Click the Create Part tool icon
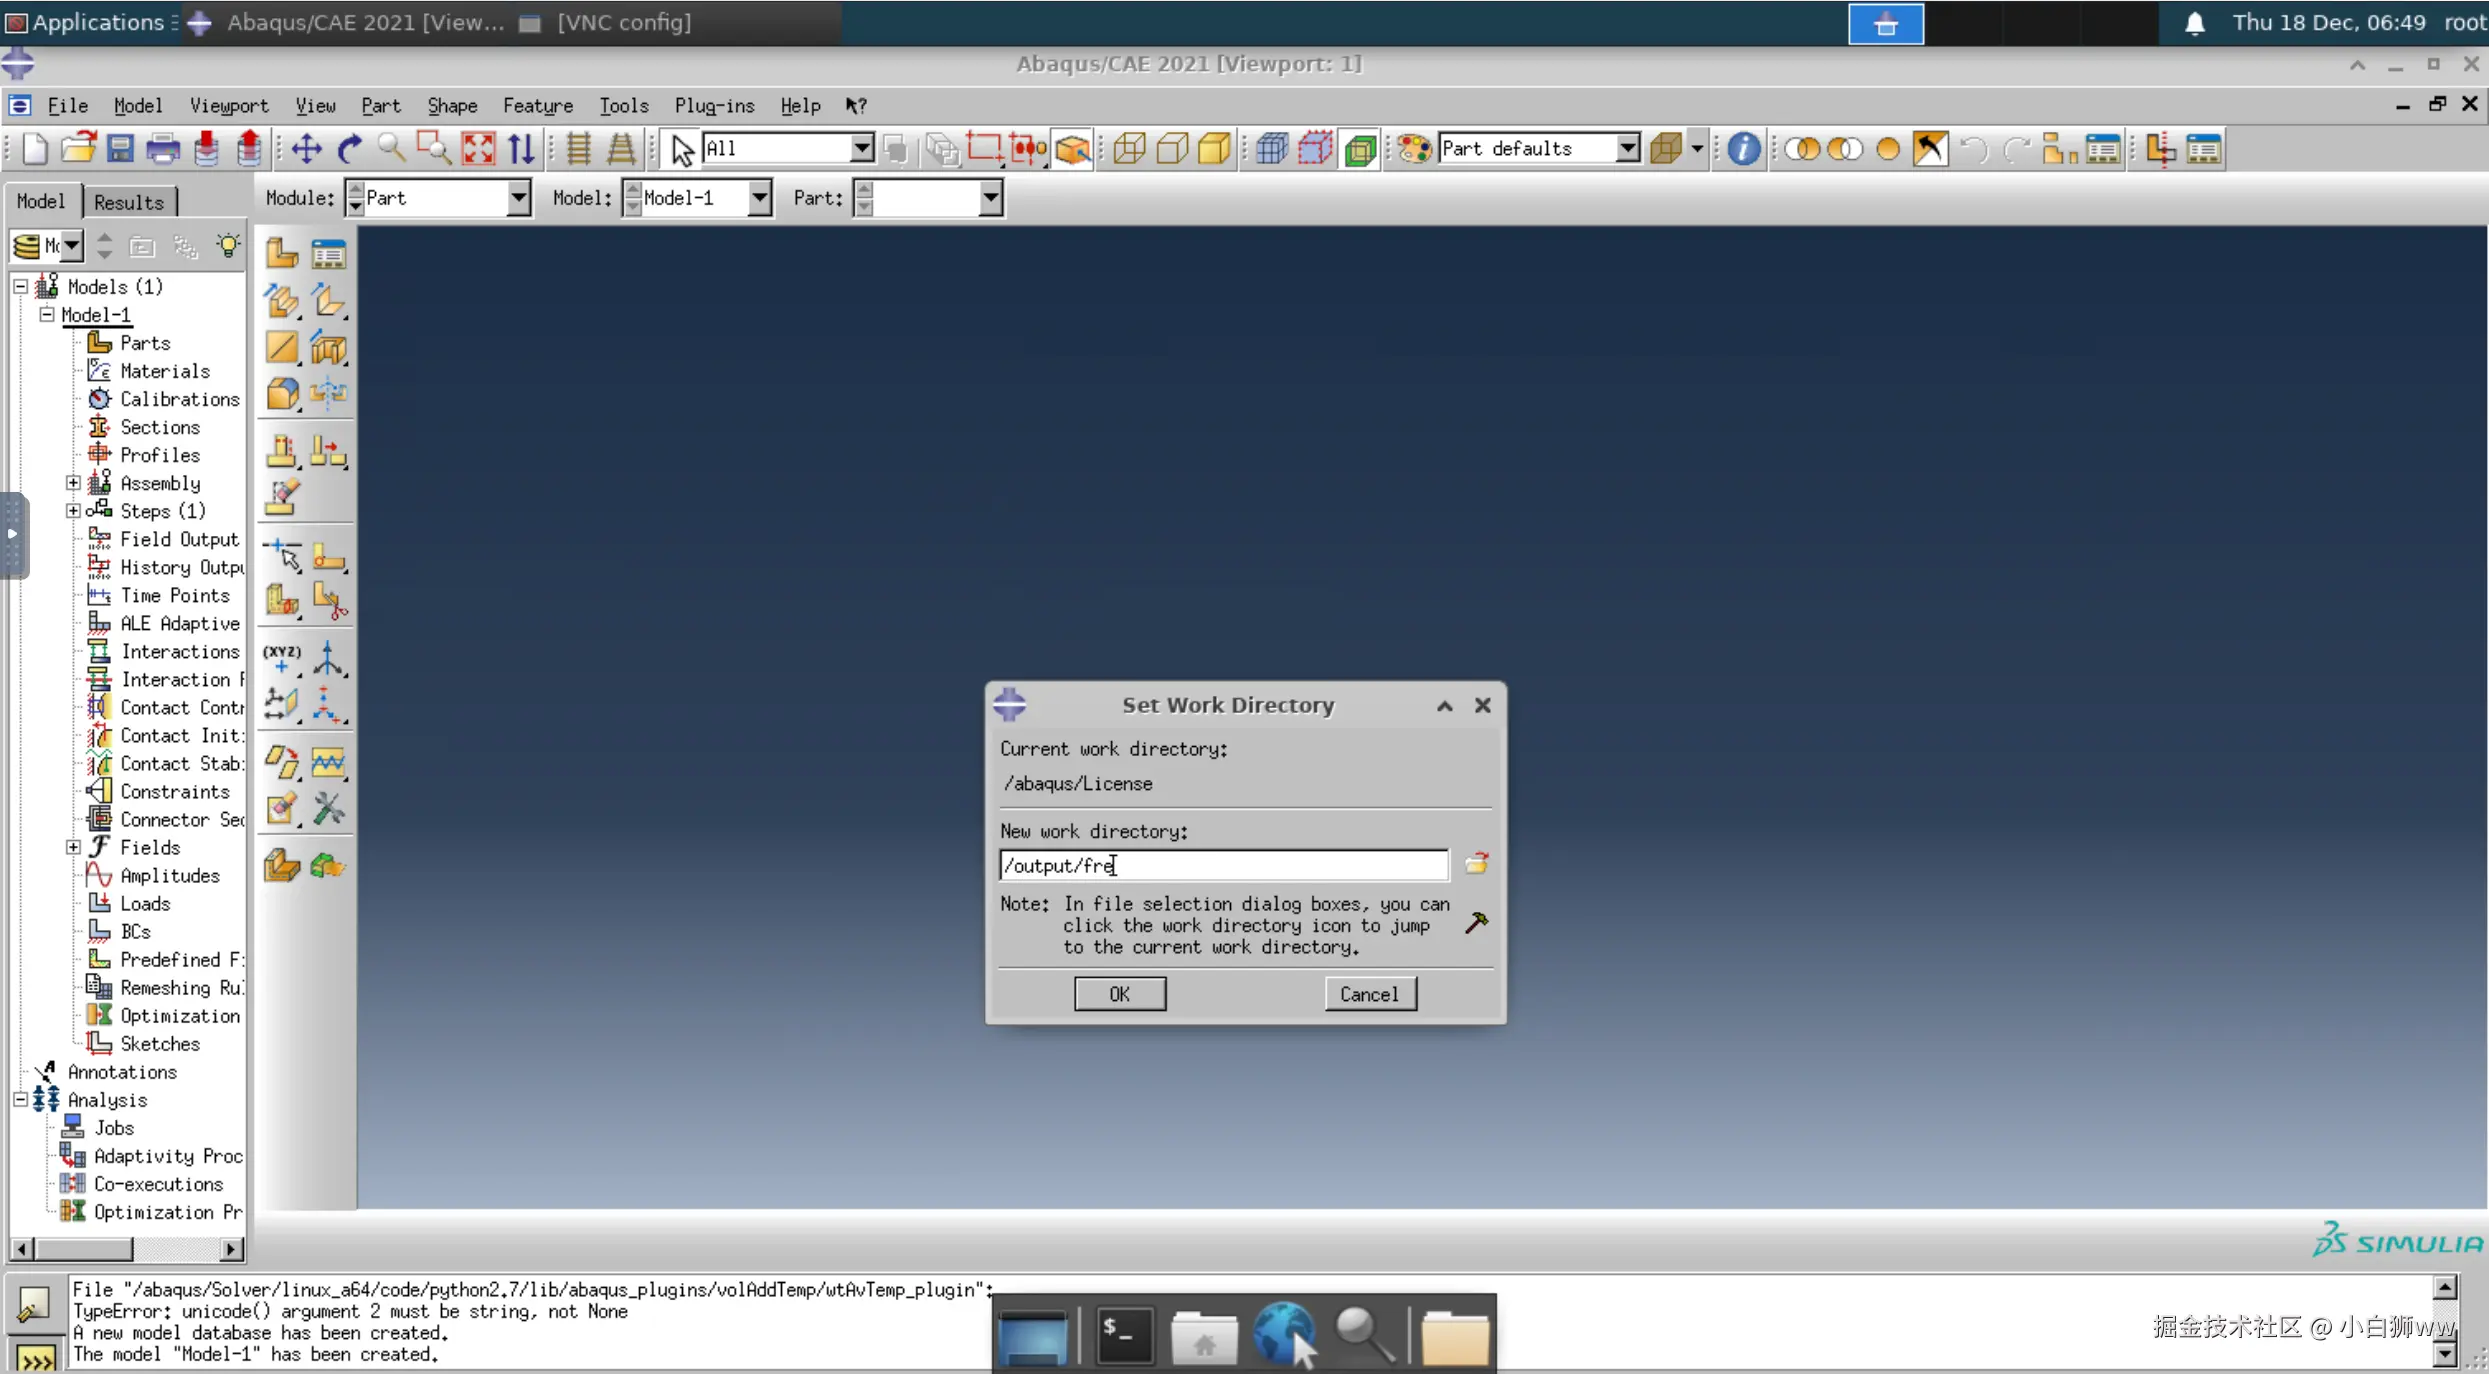The width and height of the screenshot is (2489, 1374). [x=282, y=253]
